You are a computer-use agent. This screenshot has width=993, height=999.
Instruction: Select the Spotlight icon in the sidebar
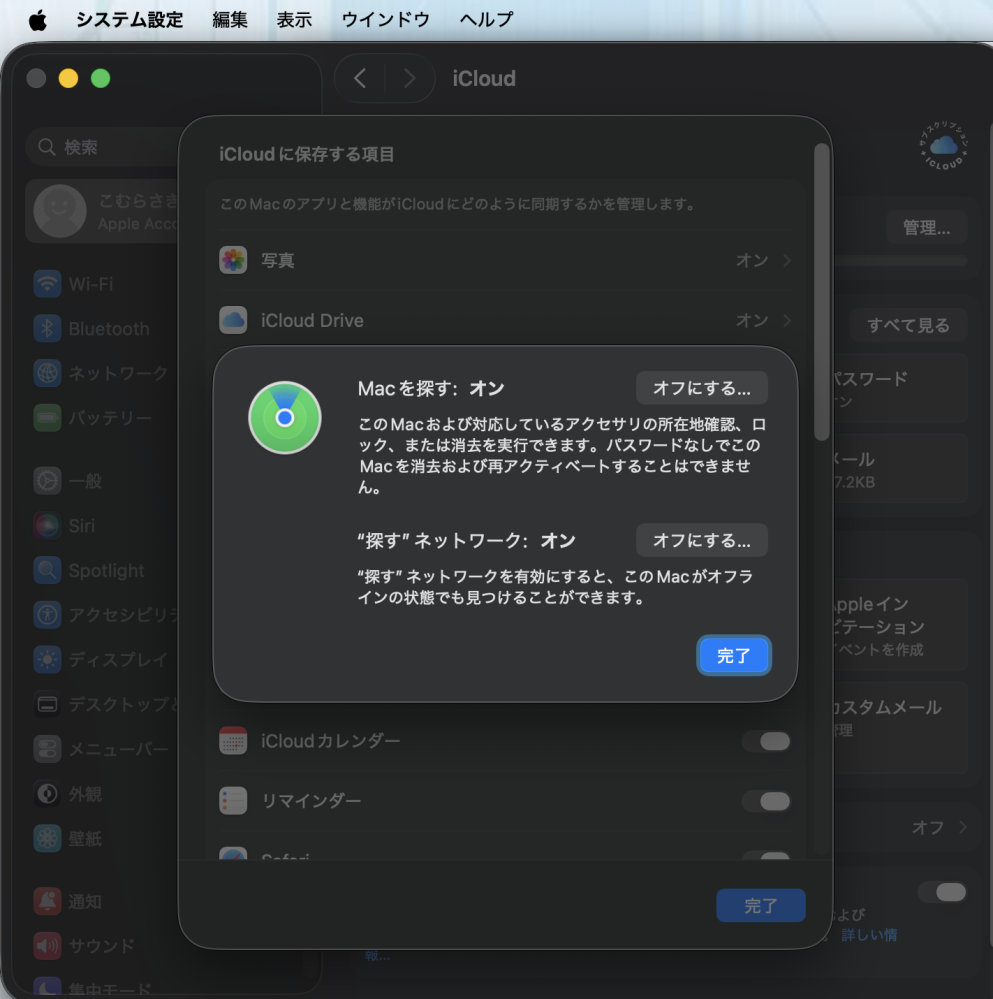pos(46,570)
